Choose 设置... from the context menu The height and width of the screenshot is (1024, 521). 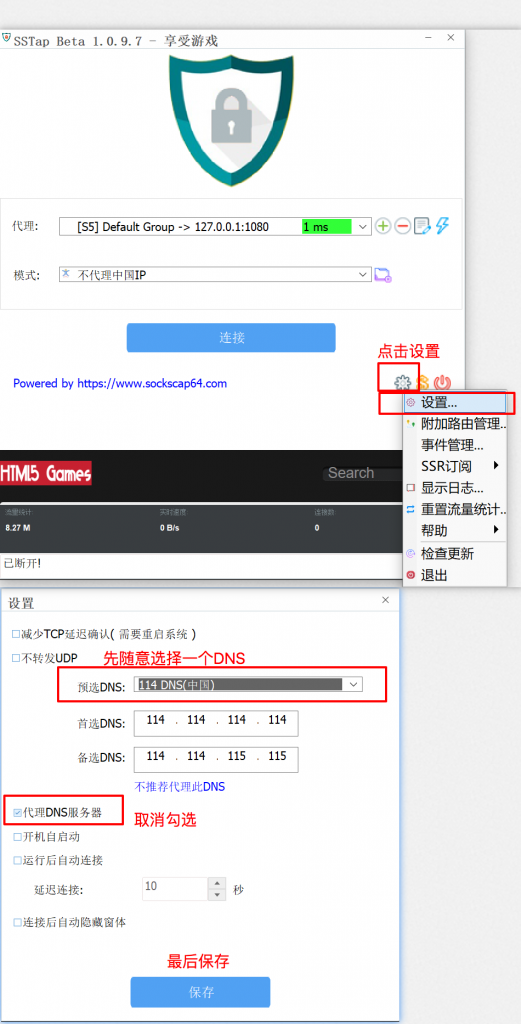point(456,403)
